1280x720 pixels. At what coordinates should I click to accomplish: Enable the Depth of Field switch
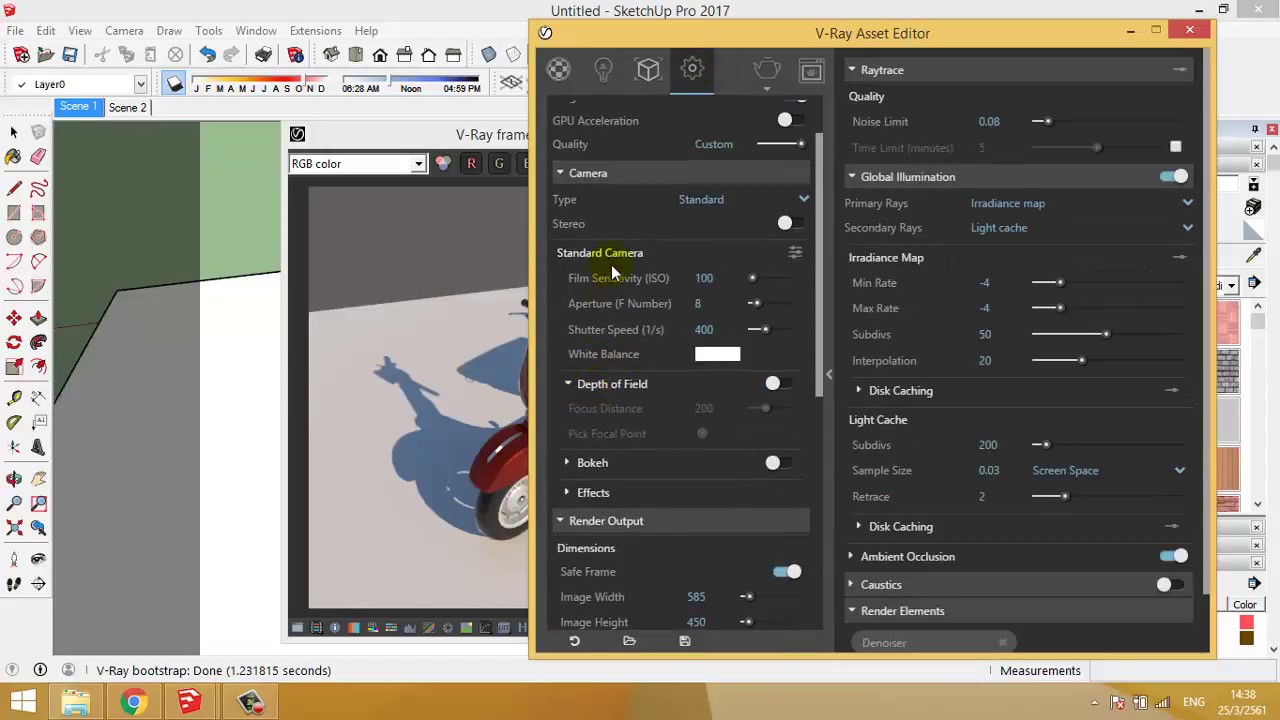[x=778, y=384]
